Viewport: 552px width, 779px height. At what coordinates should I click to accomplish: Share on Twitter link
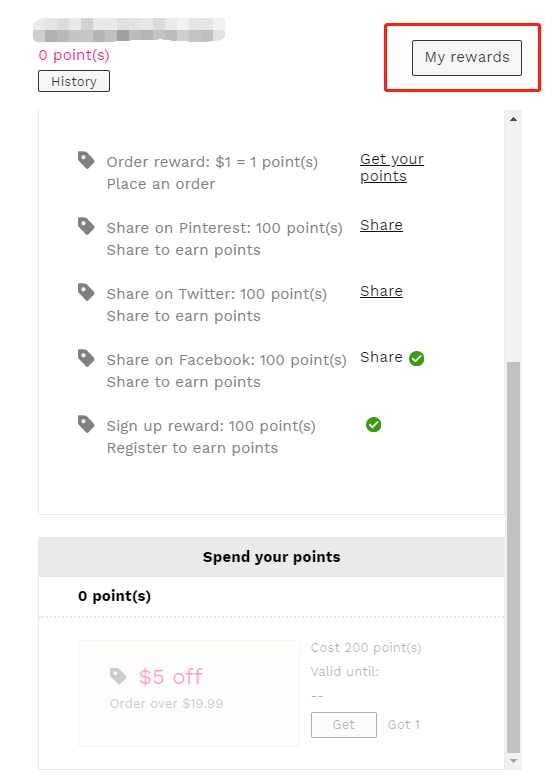381,291
